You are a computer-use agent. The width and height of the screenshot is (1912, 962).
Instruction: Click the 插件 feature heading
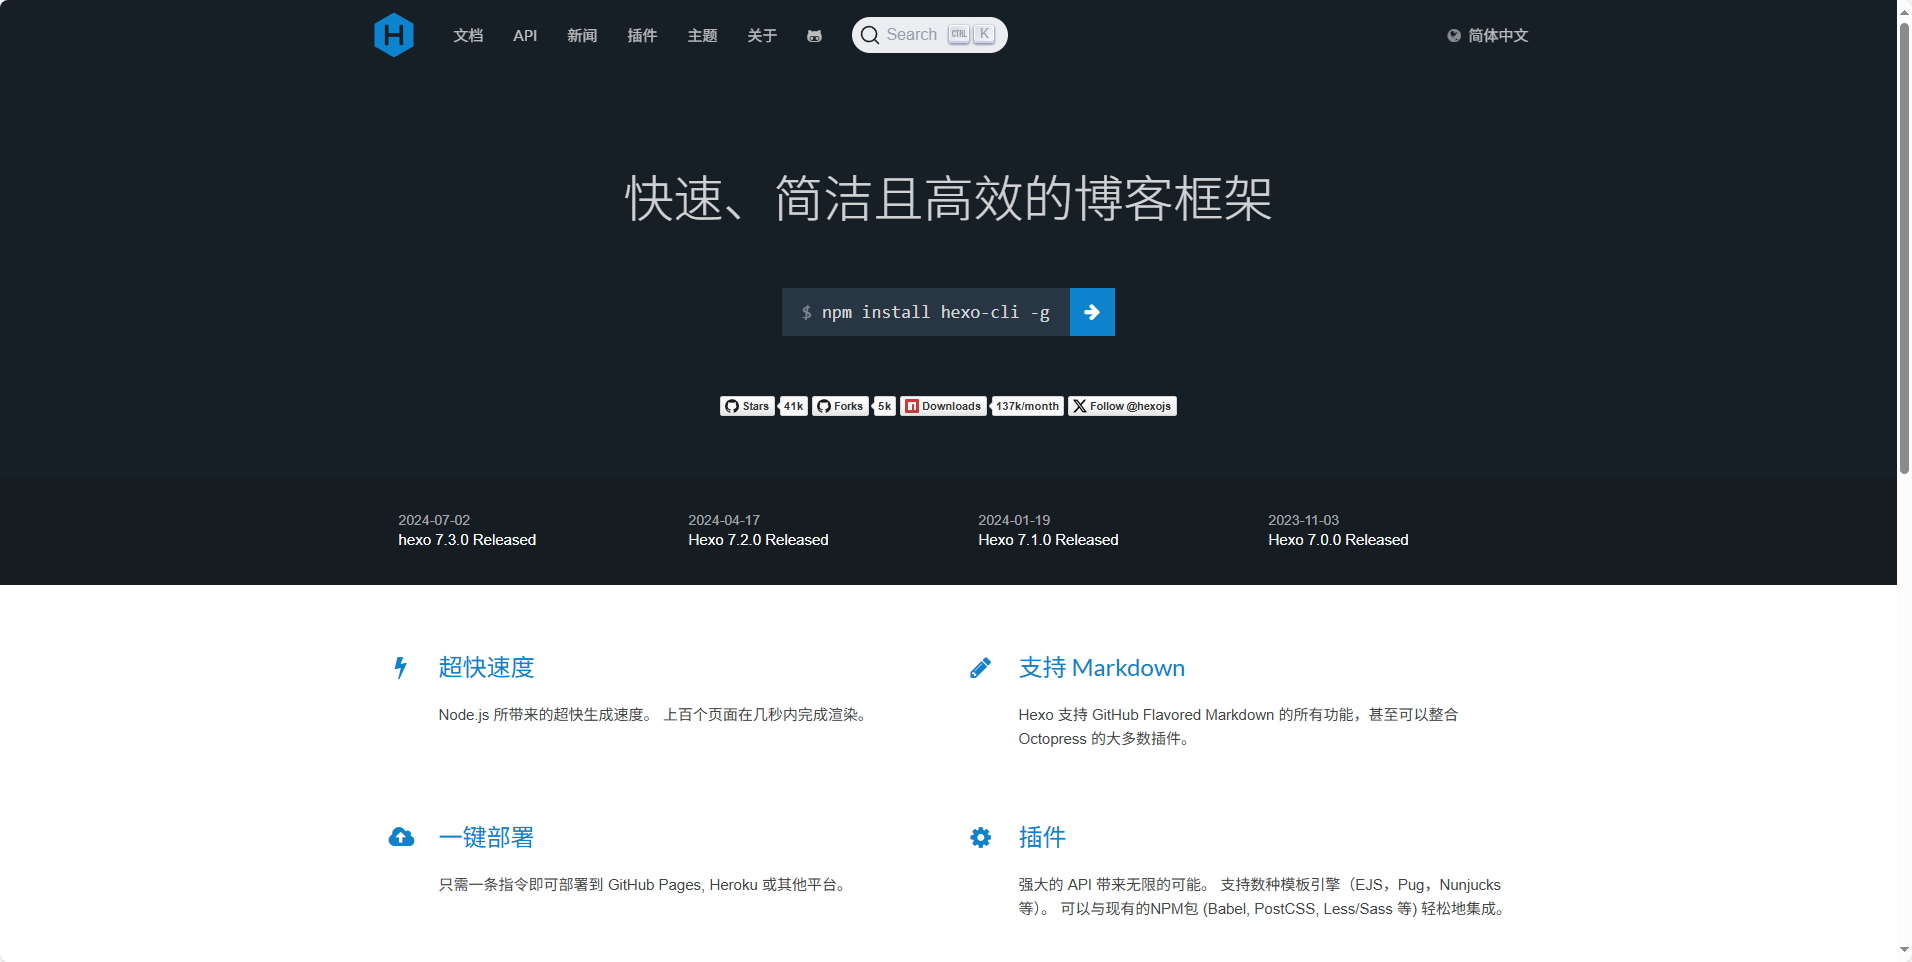[1042, 837]
